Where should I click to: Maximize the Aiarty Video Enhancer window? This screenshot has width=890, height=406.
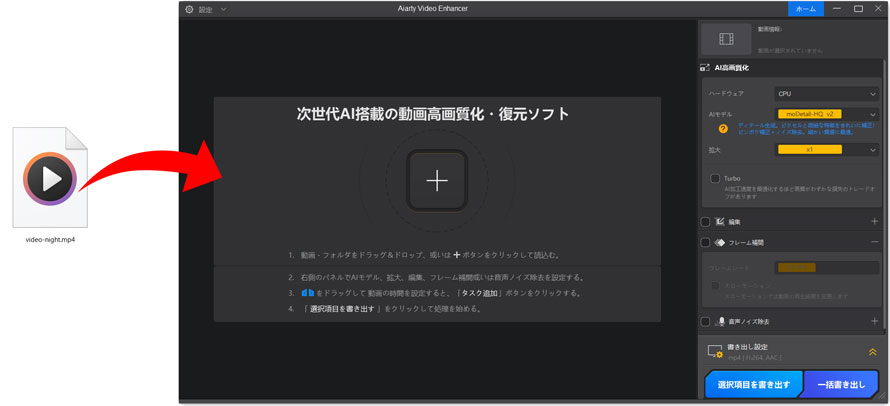858,9
